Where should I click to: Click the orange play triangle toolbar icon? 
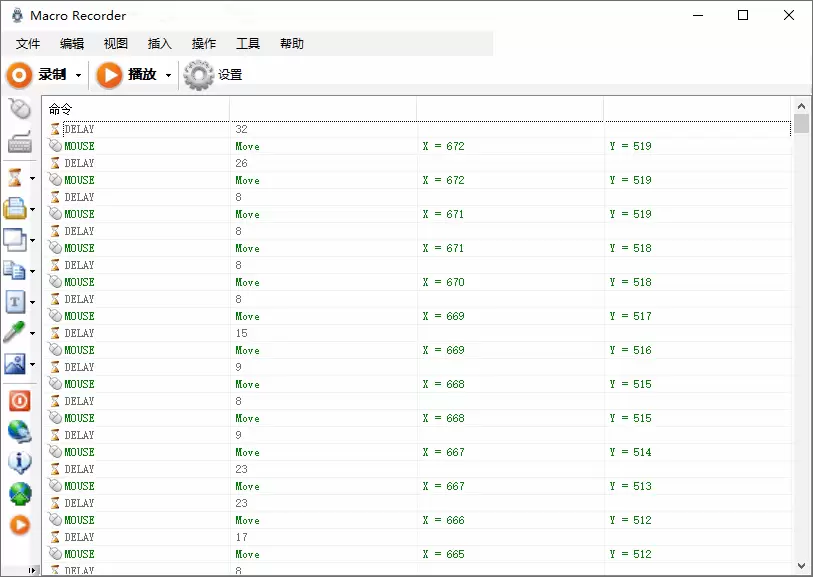109,75
